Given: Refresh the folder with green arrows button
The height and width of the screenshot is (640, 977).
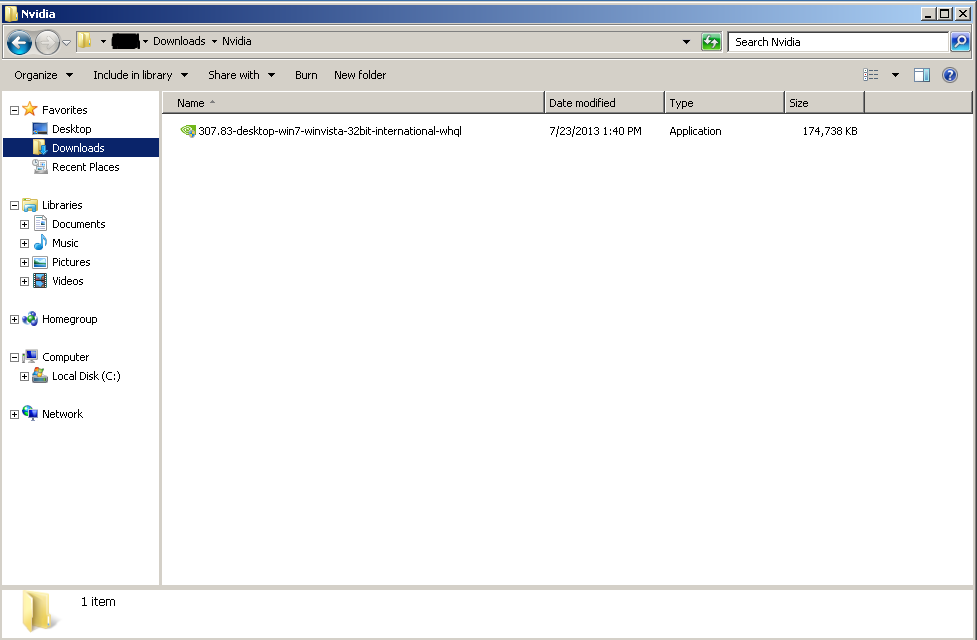Looking at the screenshot, I should click(711, 42).
